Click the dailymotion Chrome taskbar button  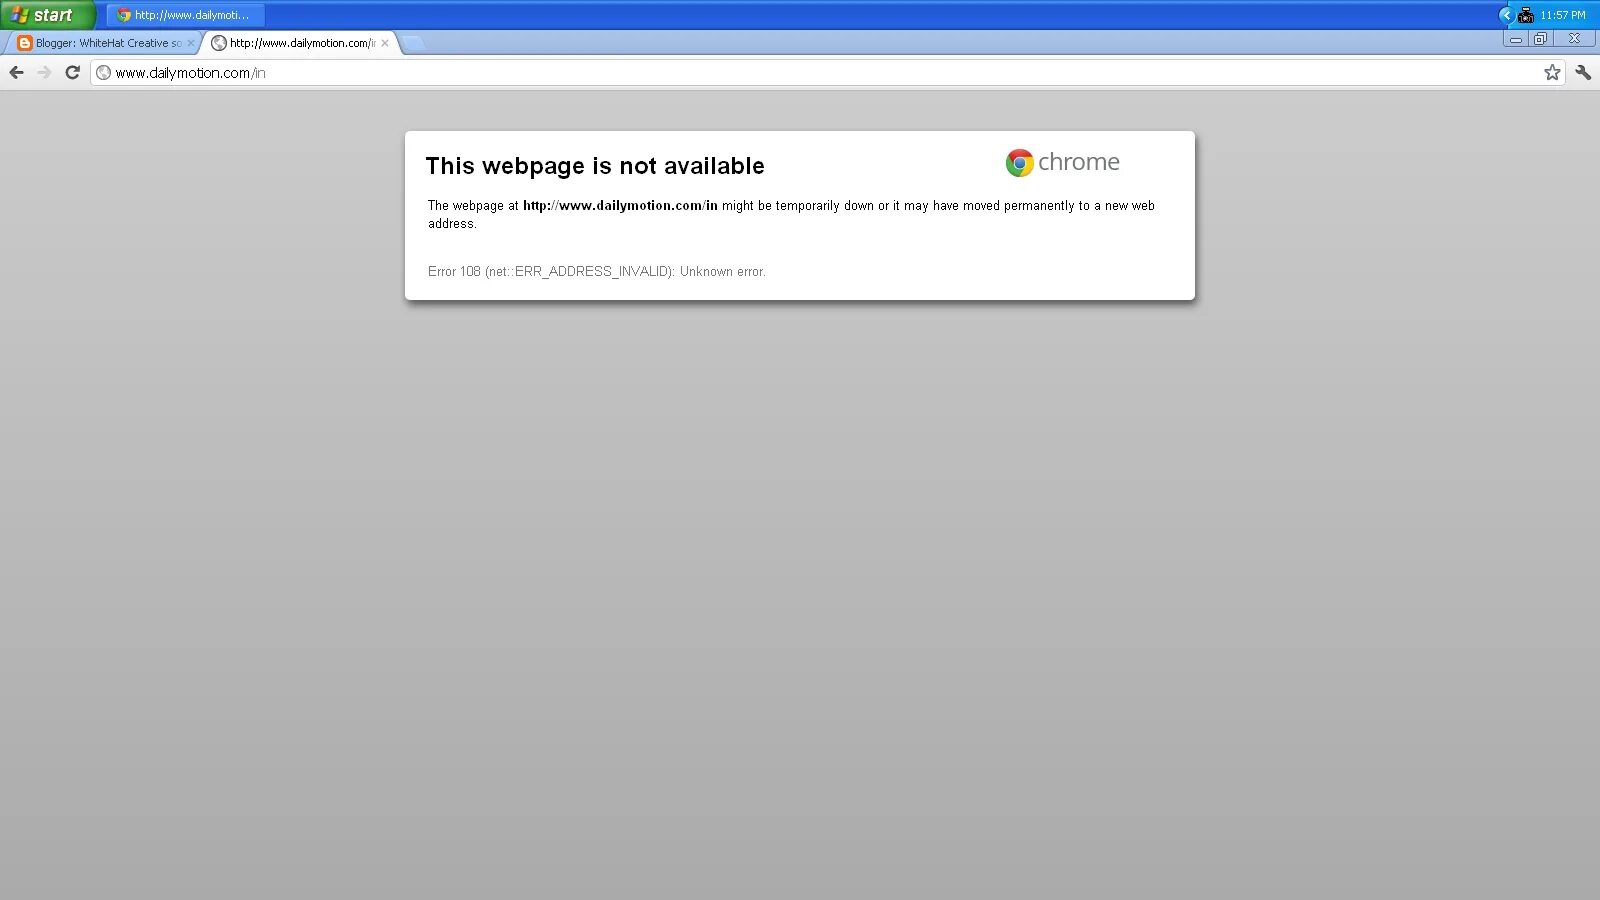185,15
